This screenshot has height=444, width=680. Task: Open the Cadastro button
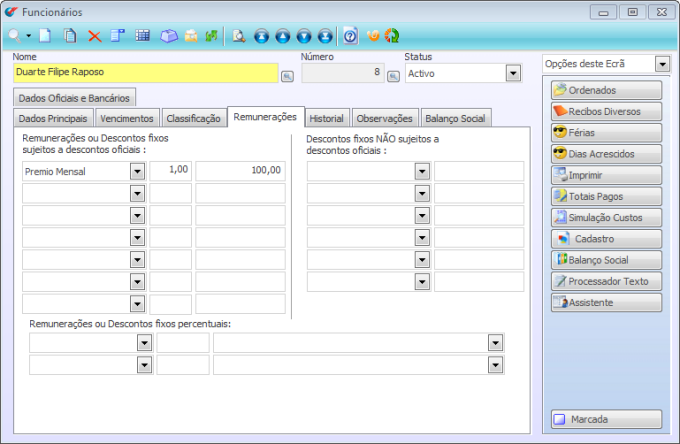607,239
